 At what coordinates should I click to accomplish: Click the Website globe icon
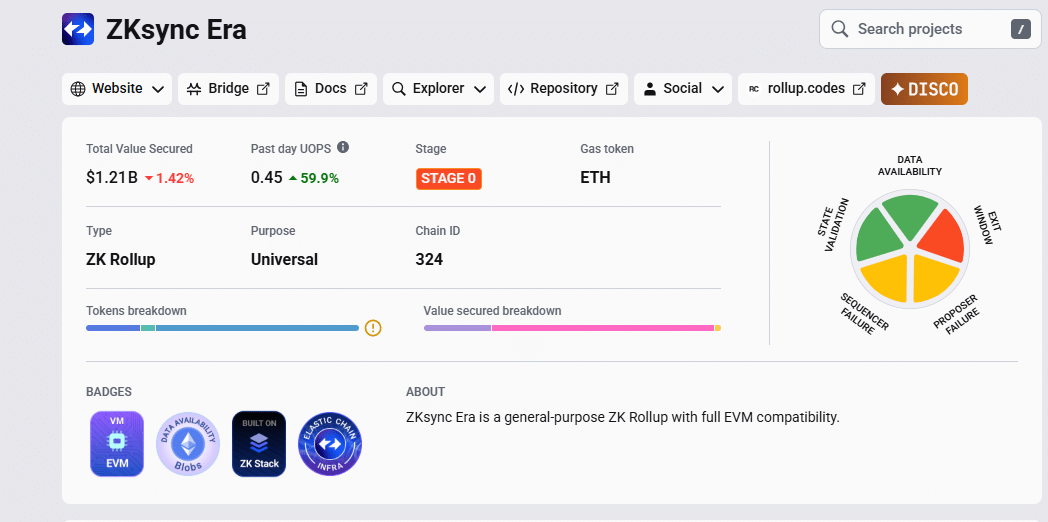click(x=78, y=89)
